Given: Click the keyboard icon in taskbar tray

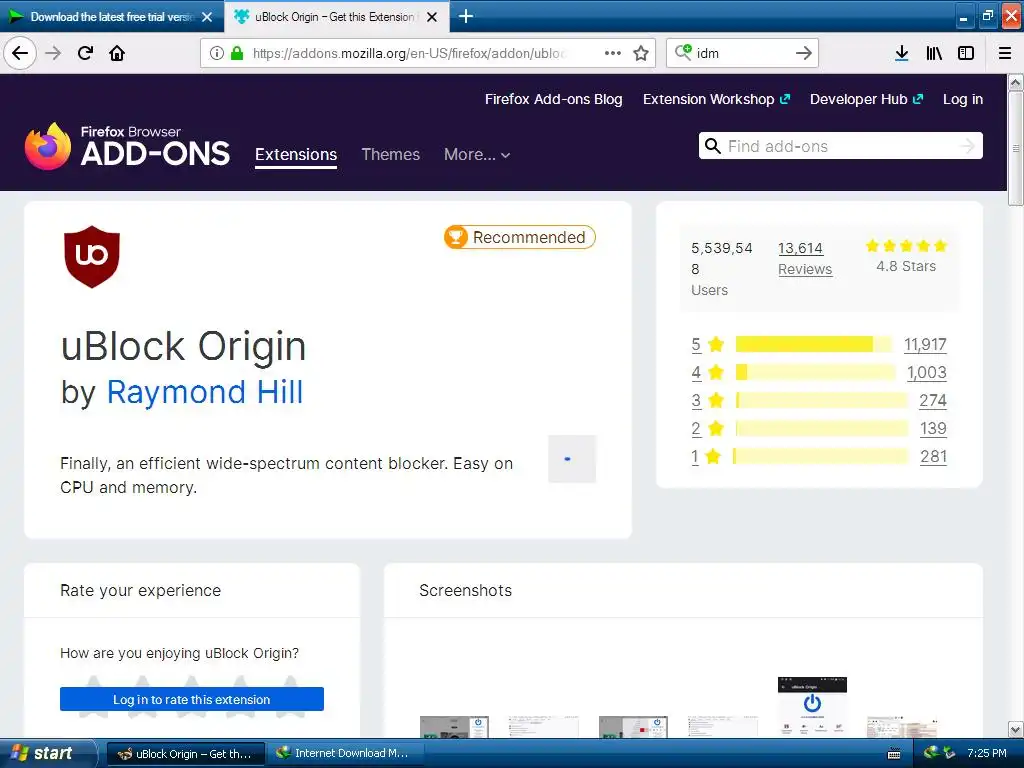Looking at the screenshot, I should tap(894, 754).
